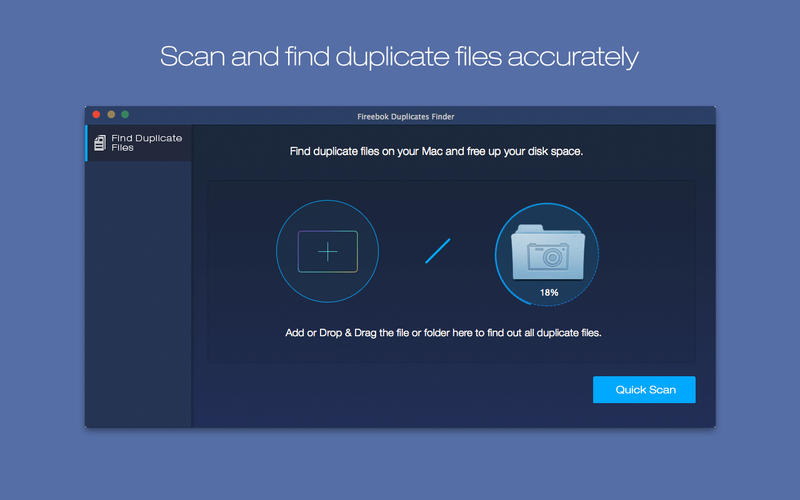Click the 18% scan progress label

[549, 293]
